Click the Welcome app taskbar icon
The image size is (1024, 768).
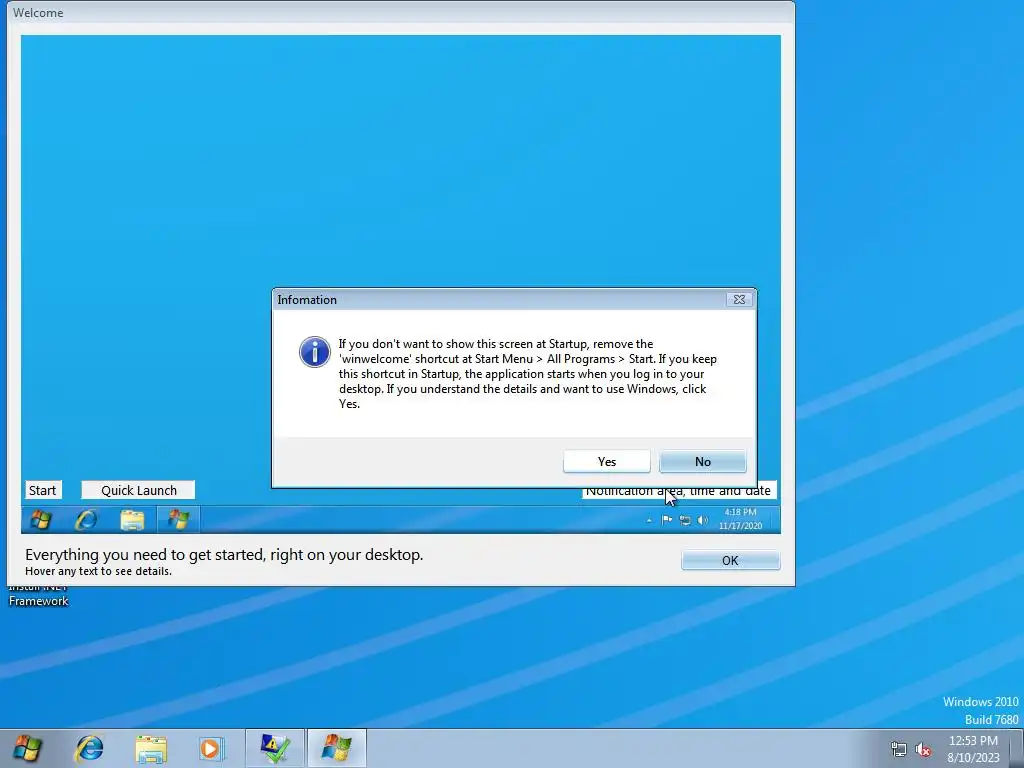[x=336, y=748]
